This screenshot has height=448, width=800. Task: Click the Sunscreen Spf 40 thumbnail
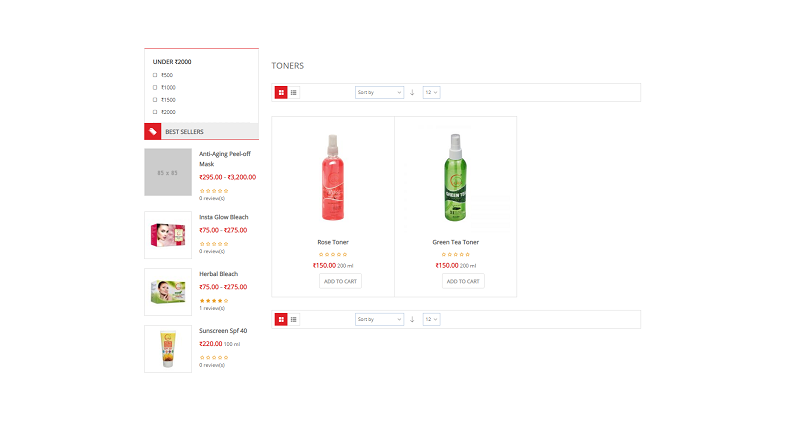168,349
